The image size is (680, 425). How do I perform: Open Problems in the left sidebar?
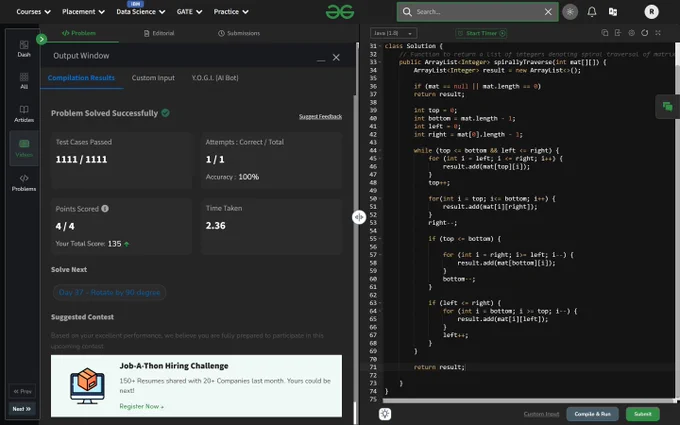tap(24, 183)
